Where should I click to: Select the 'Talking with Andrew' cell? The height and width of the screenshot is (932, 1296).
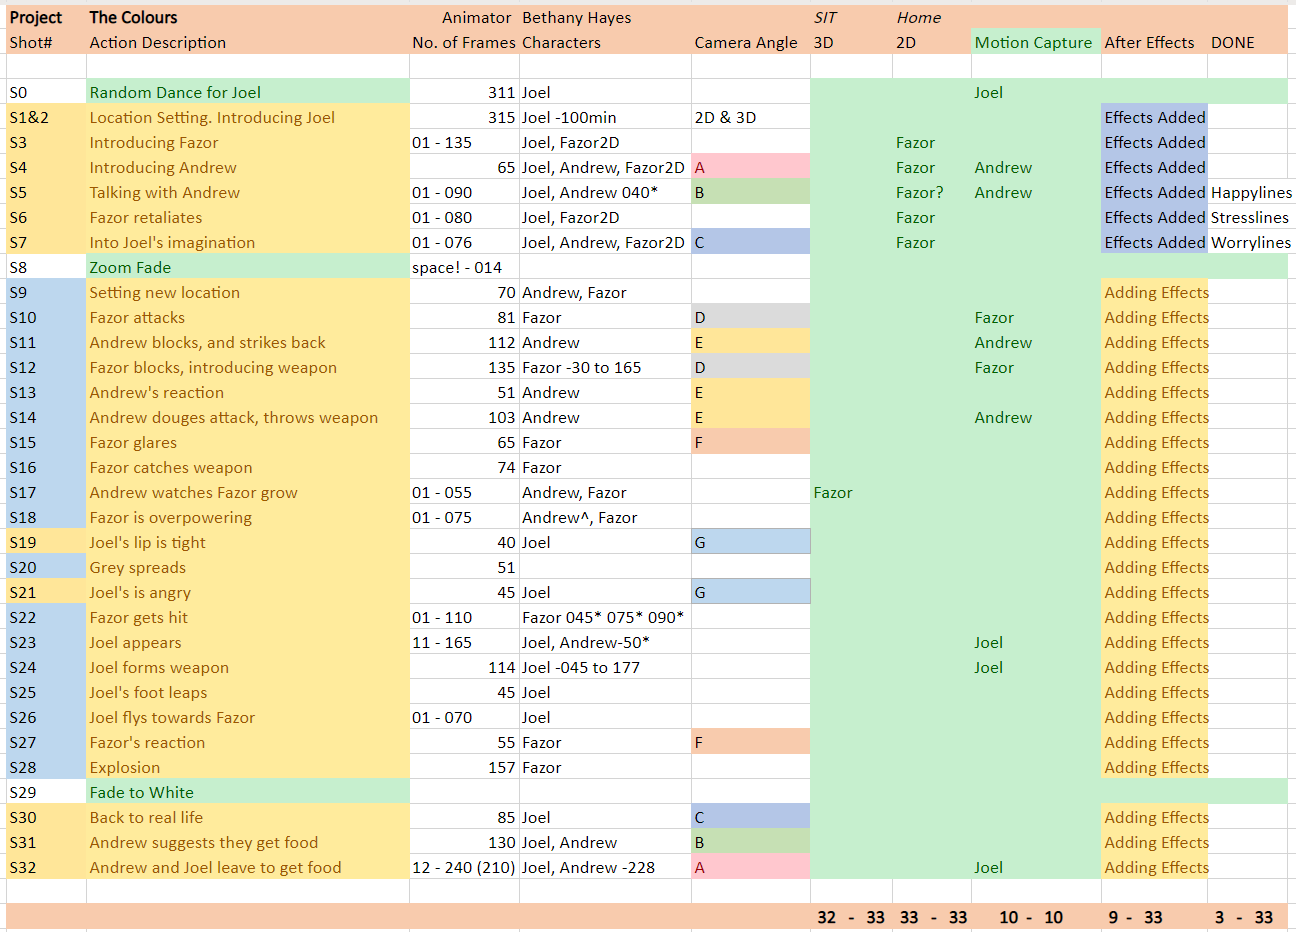[x=248, y=192]
